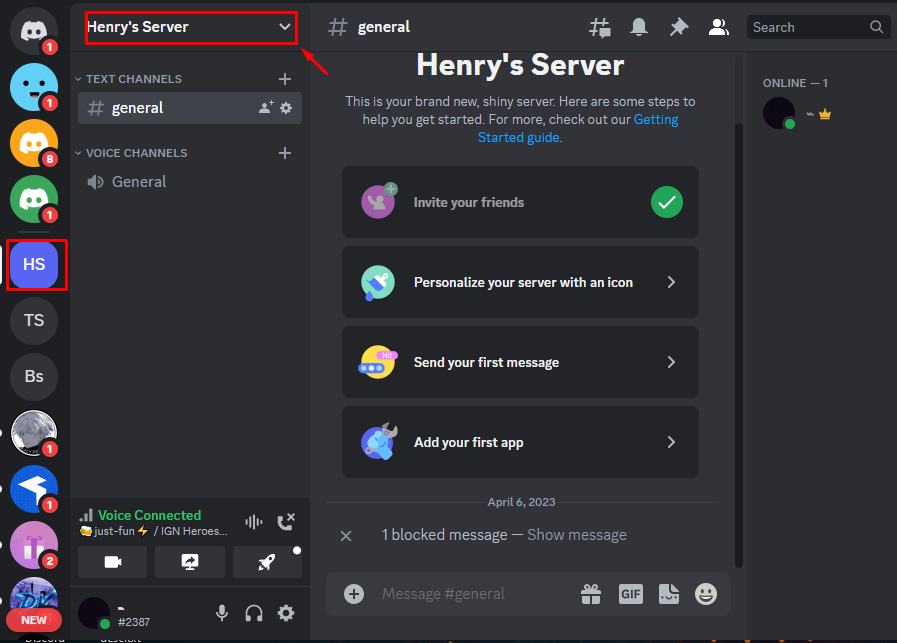897x643 pixels.
Task: Dismiss the blocked message notice
Action: tap(346, 536)
